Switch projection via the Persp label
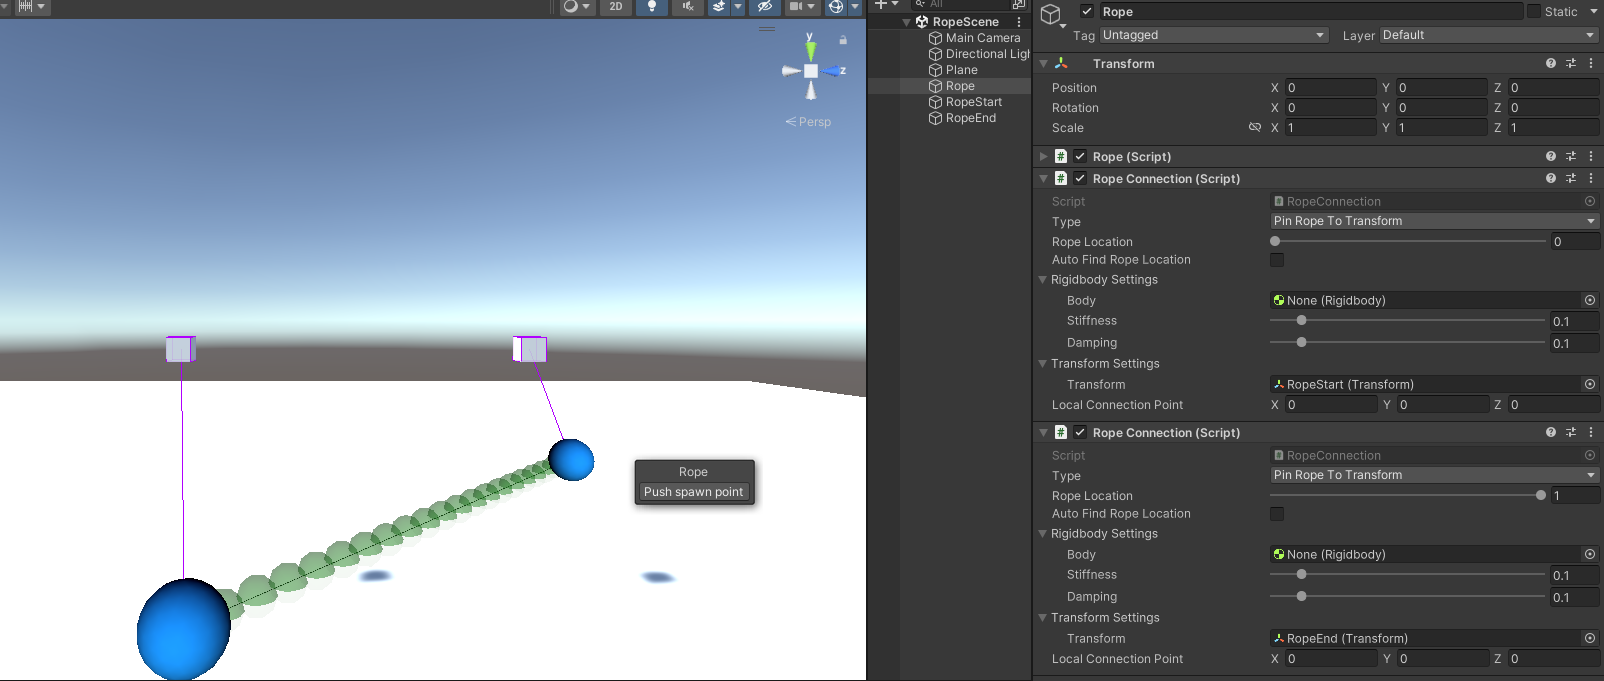The image size is (1604, 681). coord(808,122)
